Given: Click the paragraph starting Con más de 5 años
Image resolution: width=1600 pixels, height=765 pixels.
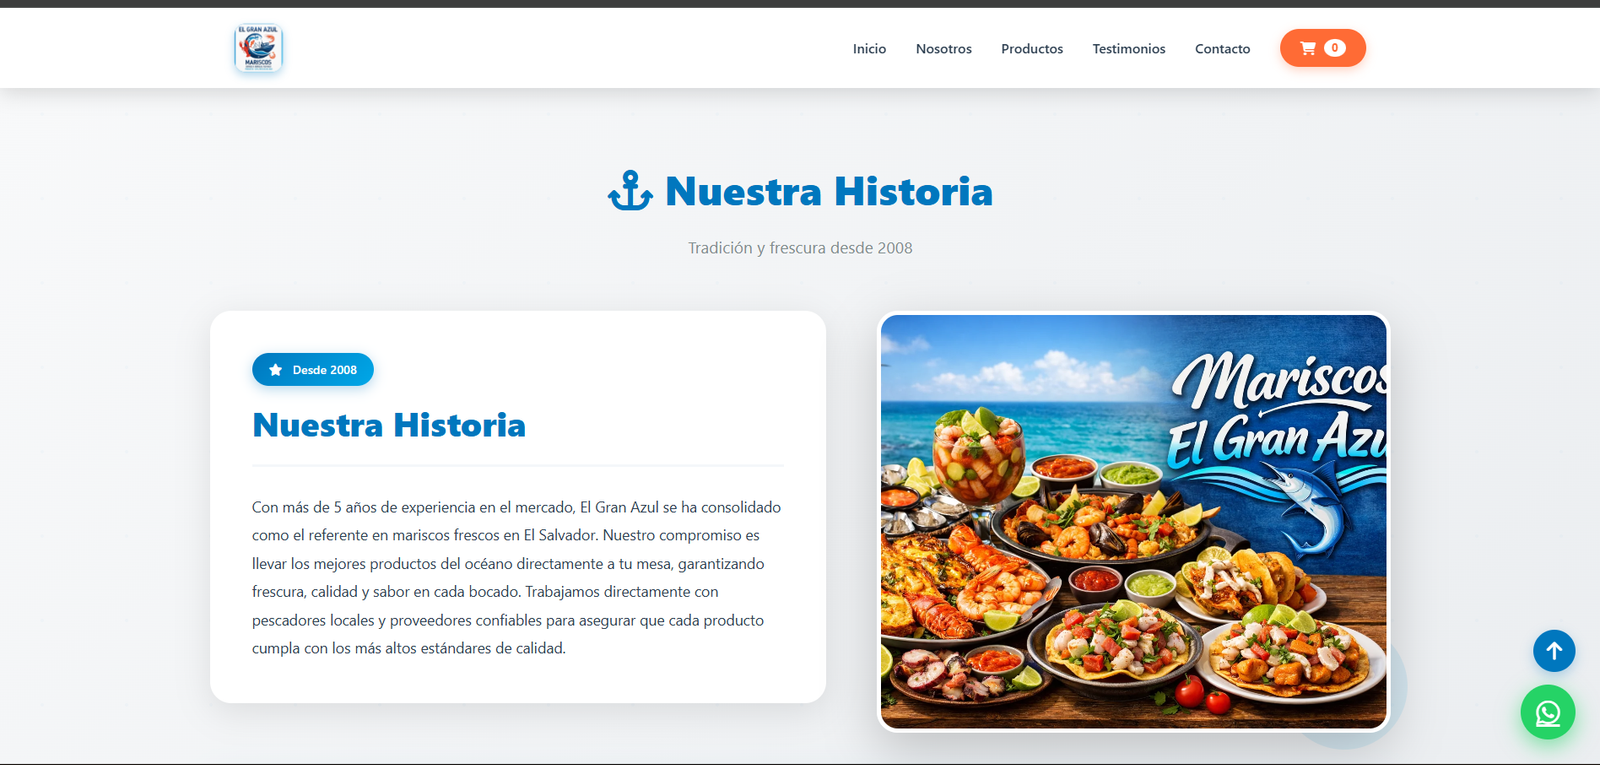Looking at the screenshot, I should [x=517, y=578].
